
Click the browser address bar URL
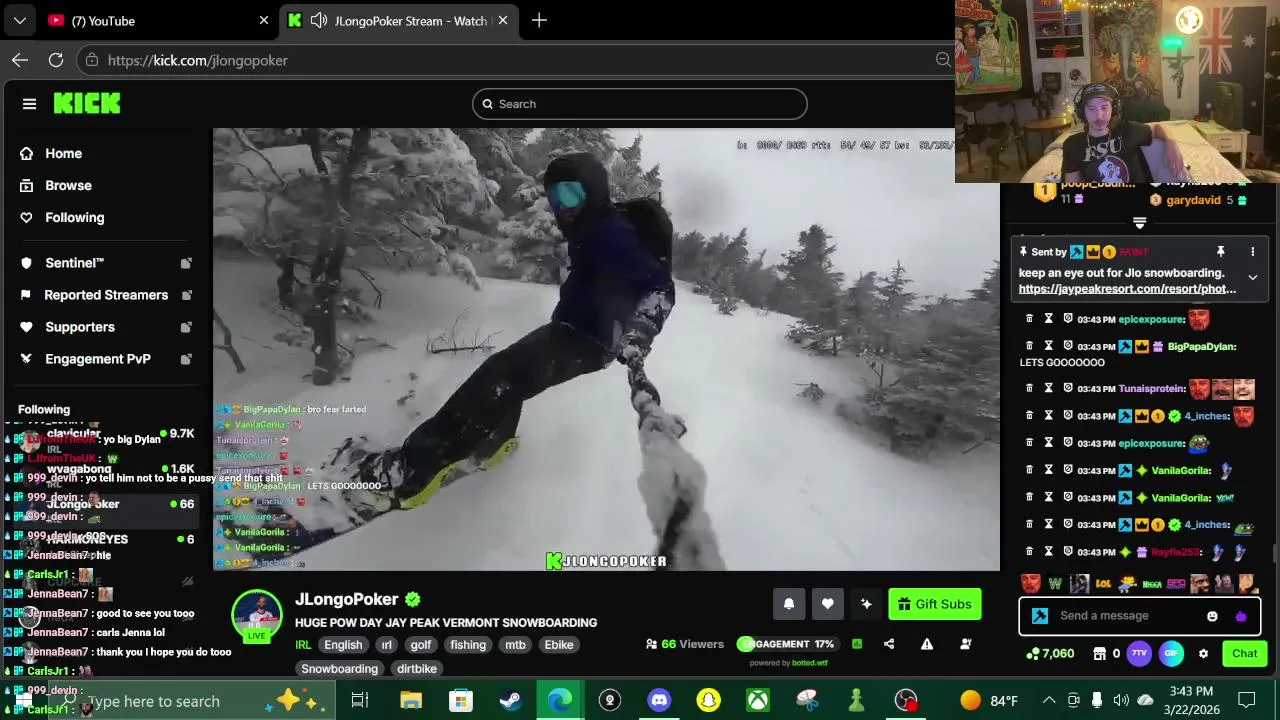pyautogui.click(x=198, y=60)
